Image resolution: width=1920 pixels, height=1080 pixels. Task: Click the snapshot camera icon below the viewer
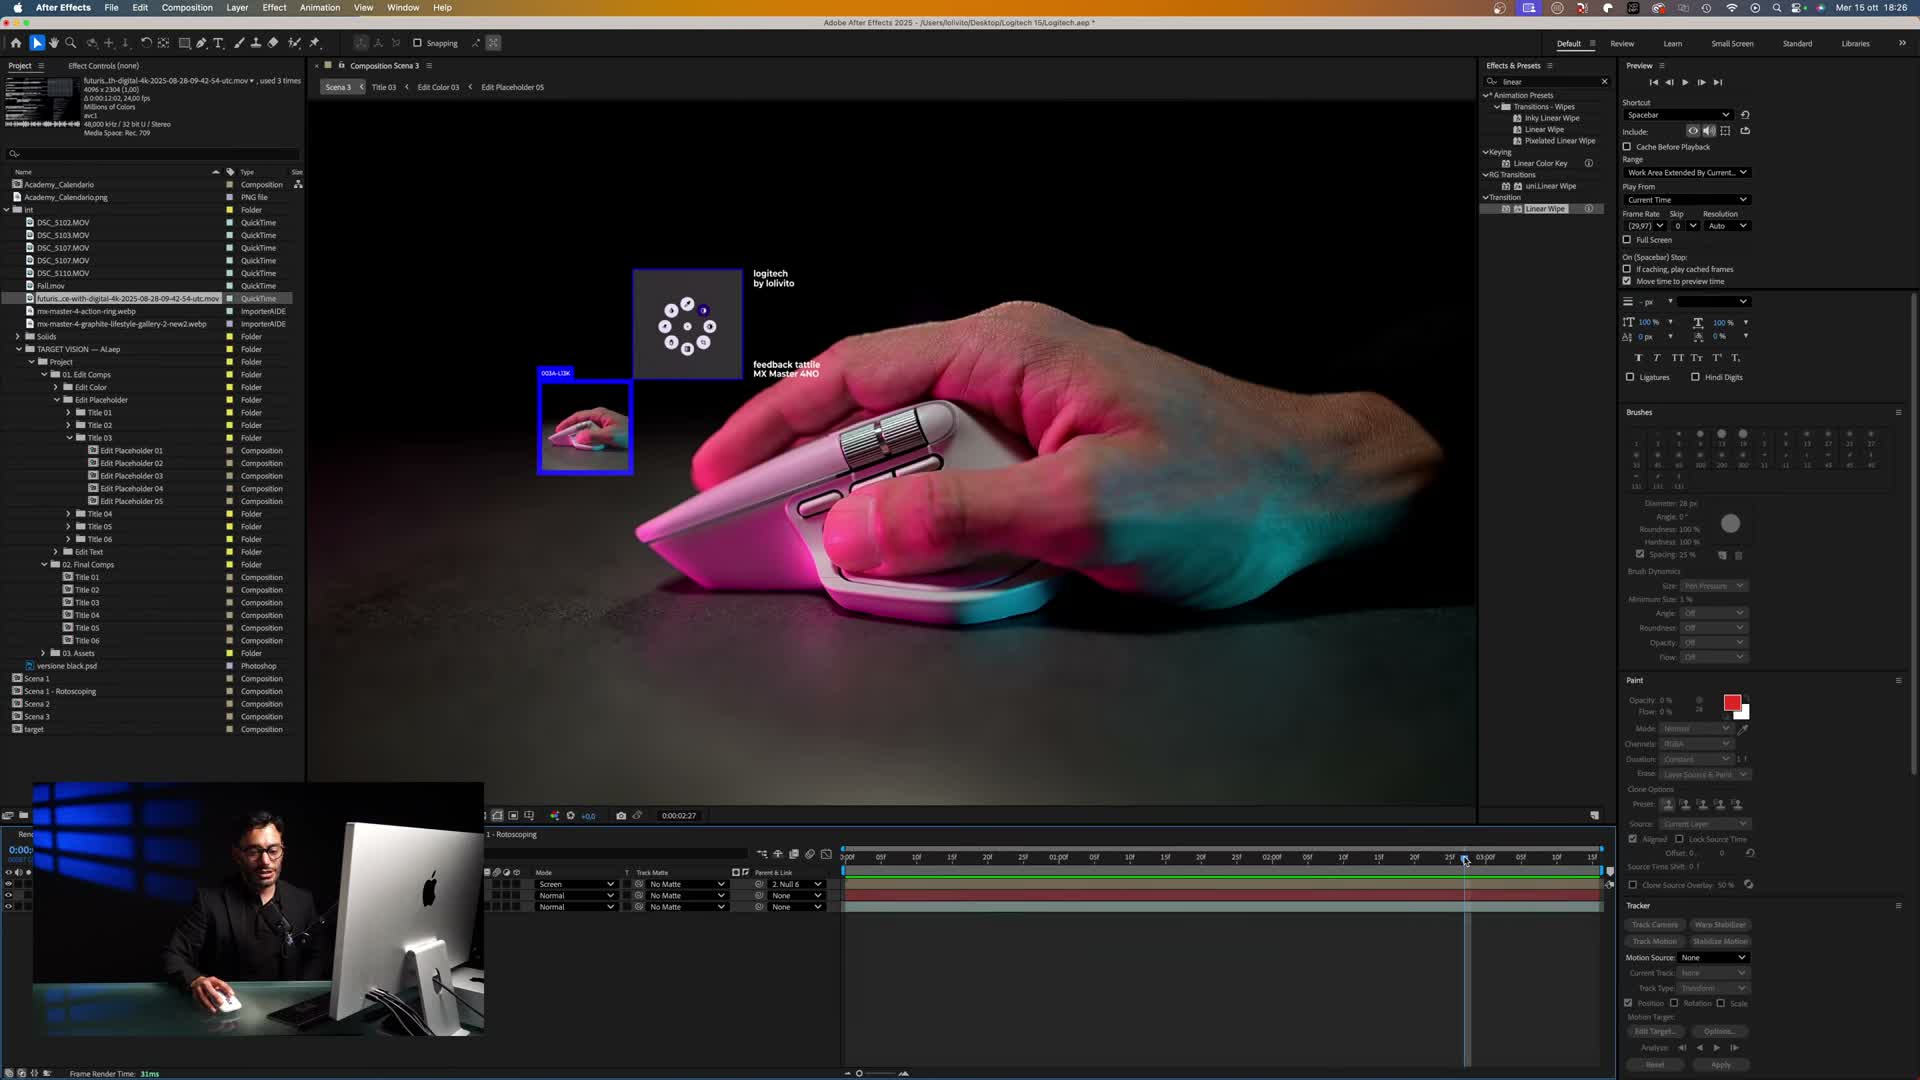pyautogui.click(x=621, y=815)
